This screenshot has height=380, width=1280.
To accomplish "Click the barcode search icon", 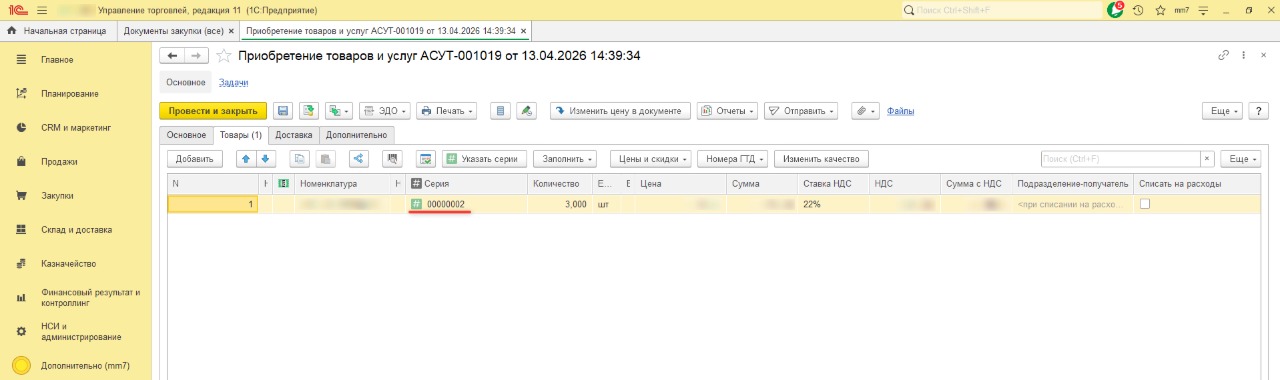I will point(392,158).
